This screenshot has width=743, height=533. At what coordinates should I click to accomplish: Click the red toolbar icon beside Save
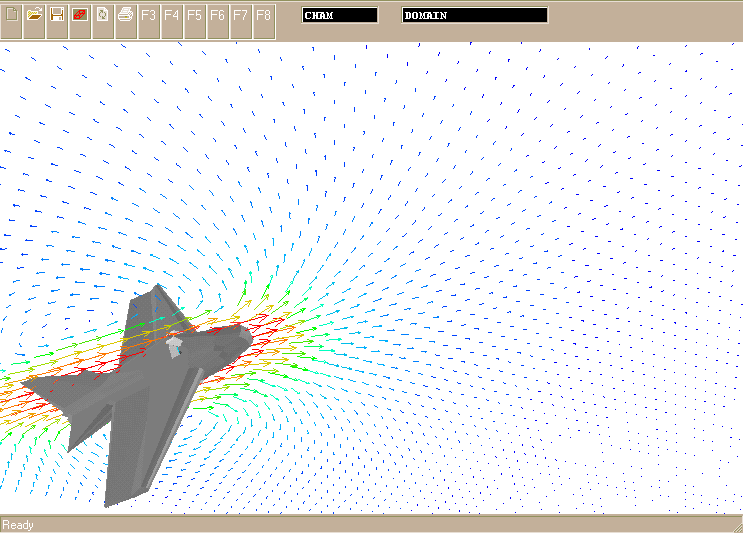pyautogui.click(x=80, y=16)
